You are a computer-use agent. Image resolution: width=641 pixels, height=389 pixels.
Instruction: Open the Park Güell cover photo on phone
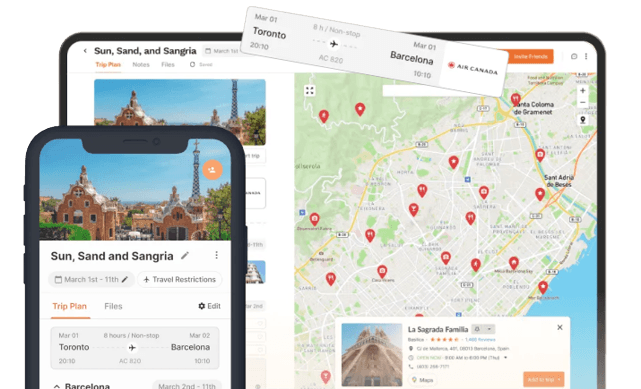point(134,189)
